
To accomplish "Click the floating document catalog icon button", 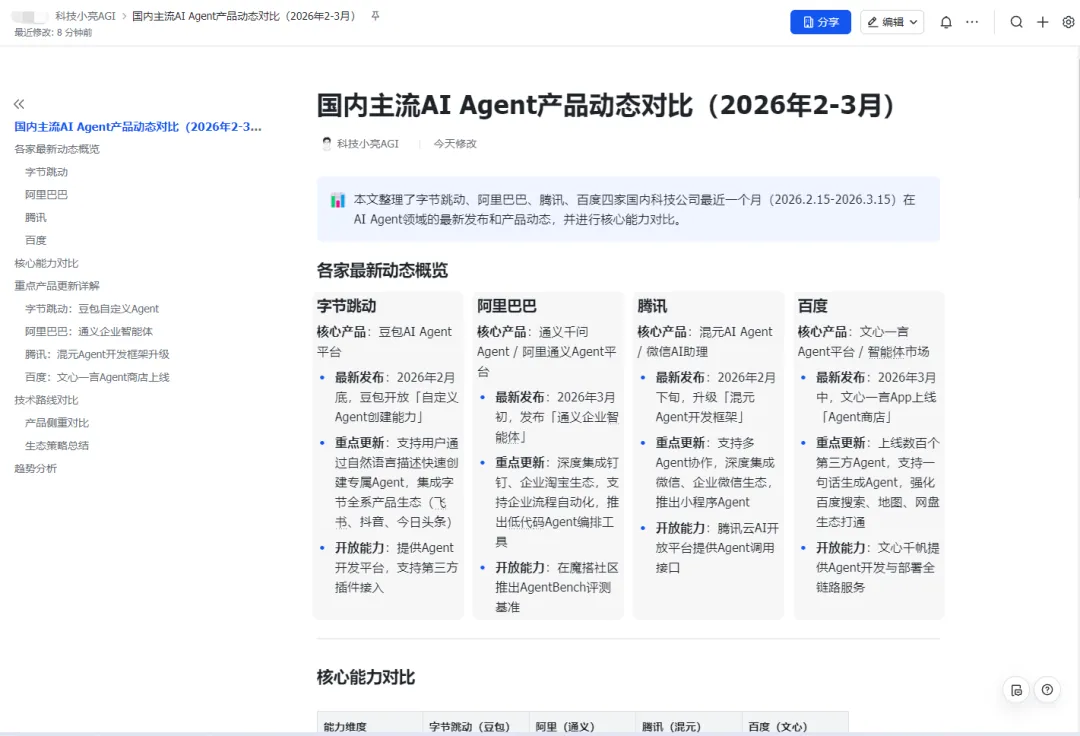I will (1016, 690).
